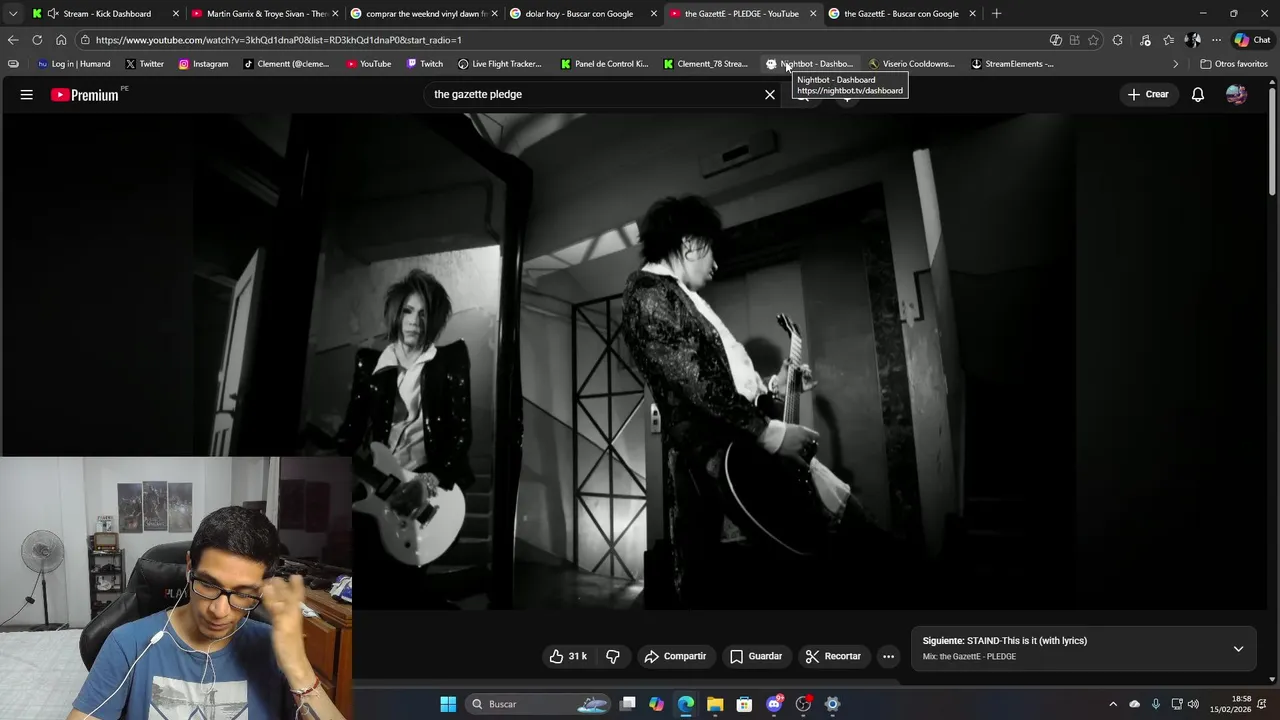Clear the YouTube search text with X
This screenshot has width=1280, height=720.
coord(770,94)
